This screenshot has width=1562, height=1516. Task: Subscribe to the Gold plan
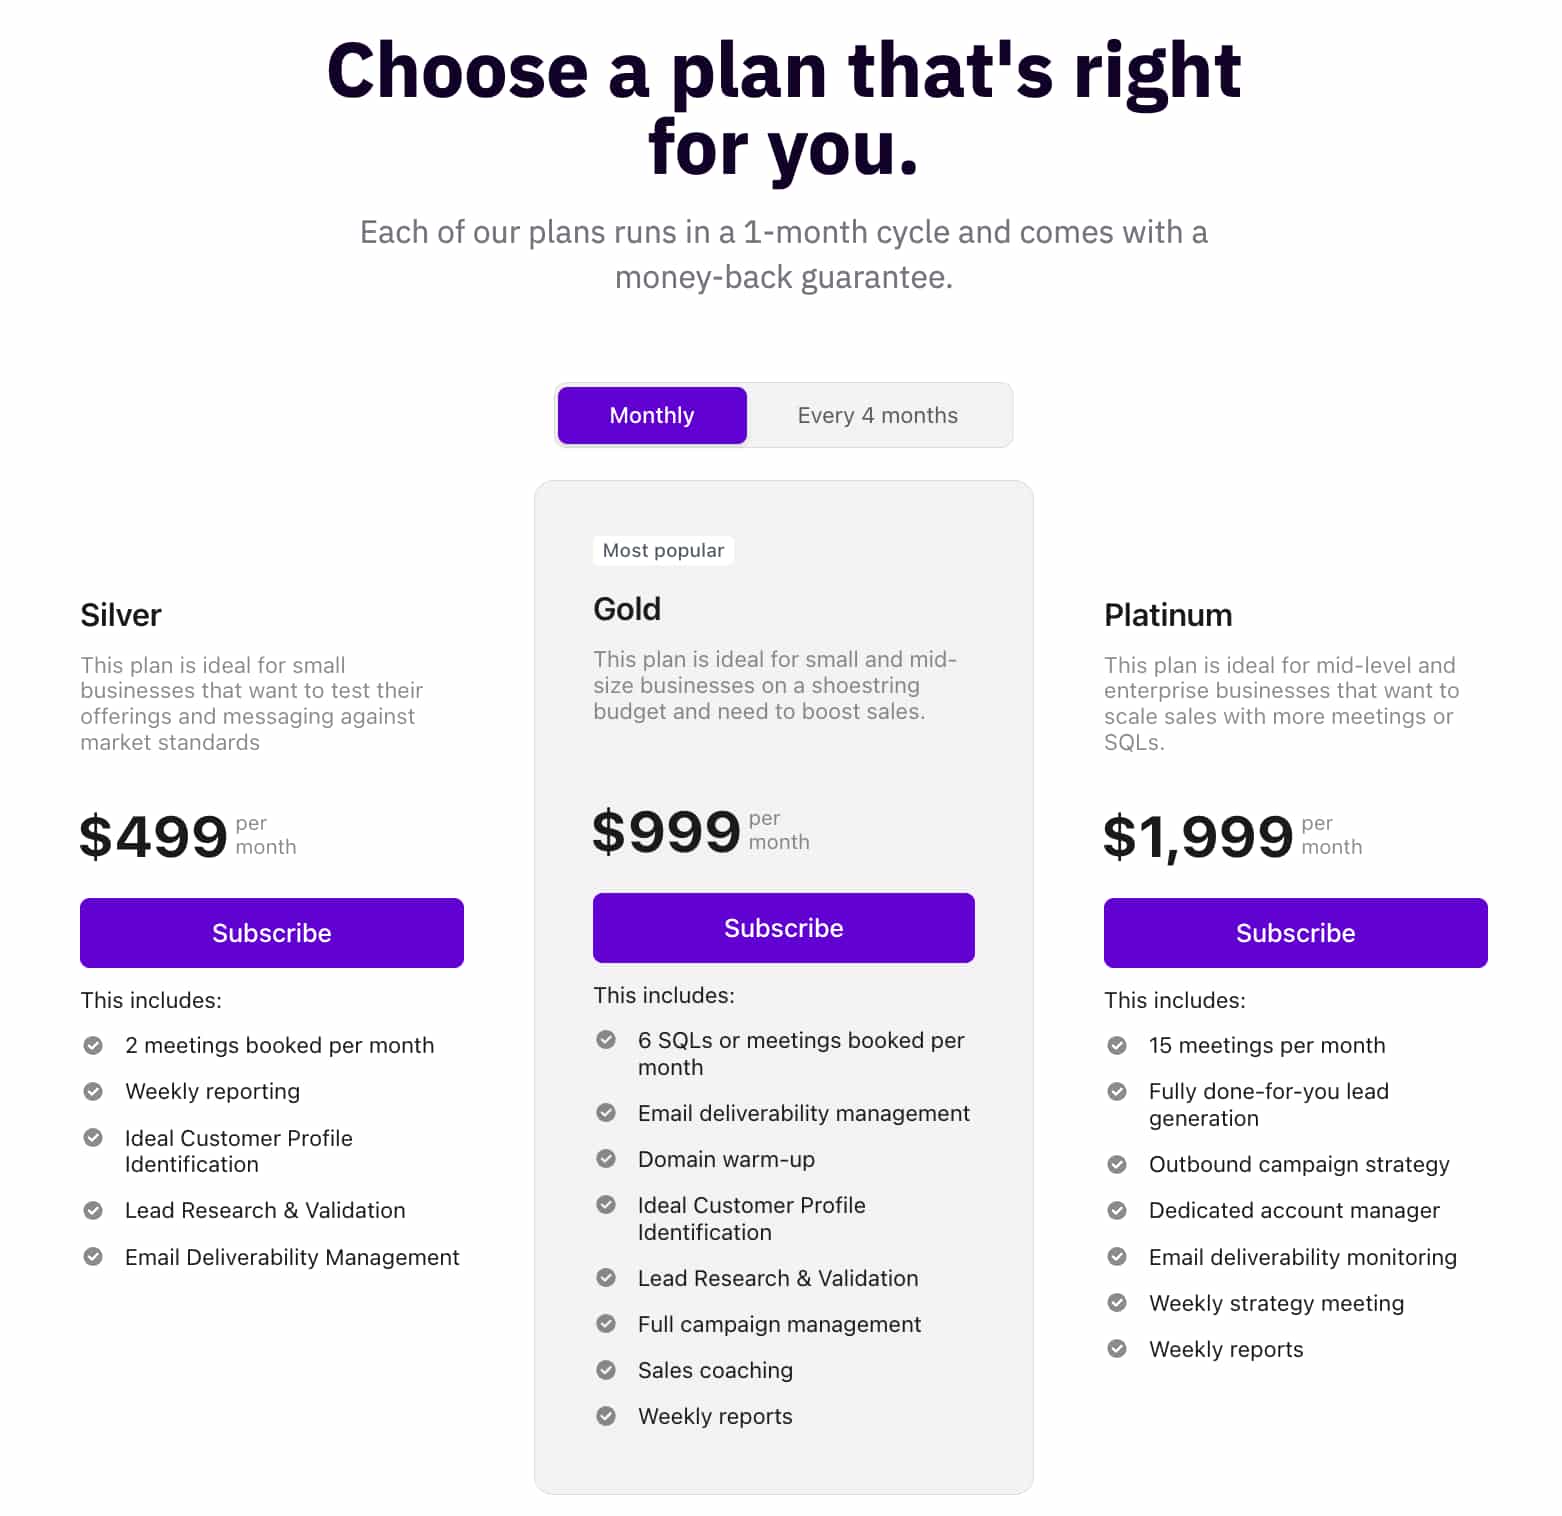pos(783,927)
